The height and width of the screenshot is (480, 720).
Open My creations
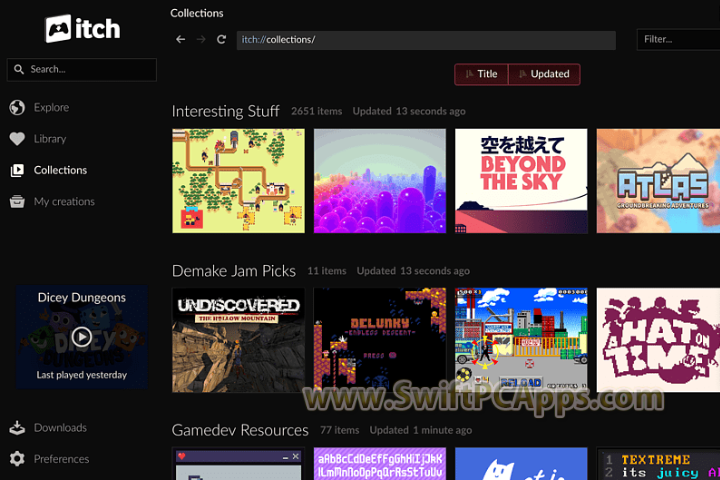64,202
